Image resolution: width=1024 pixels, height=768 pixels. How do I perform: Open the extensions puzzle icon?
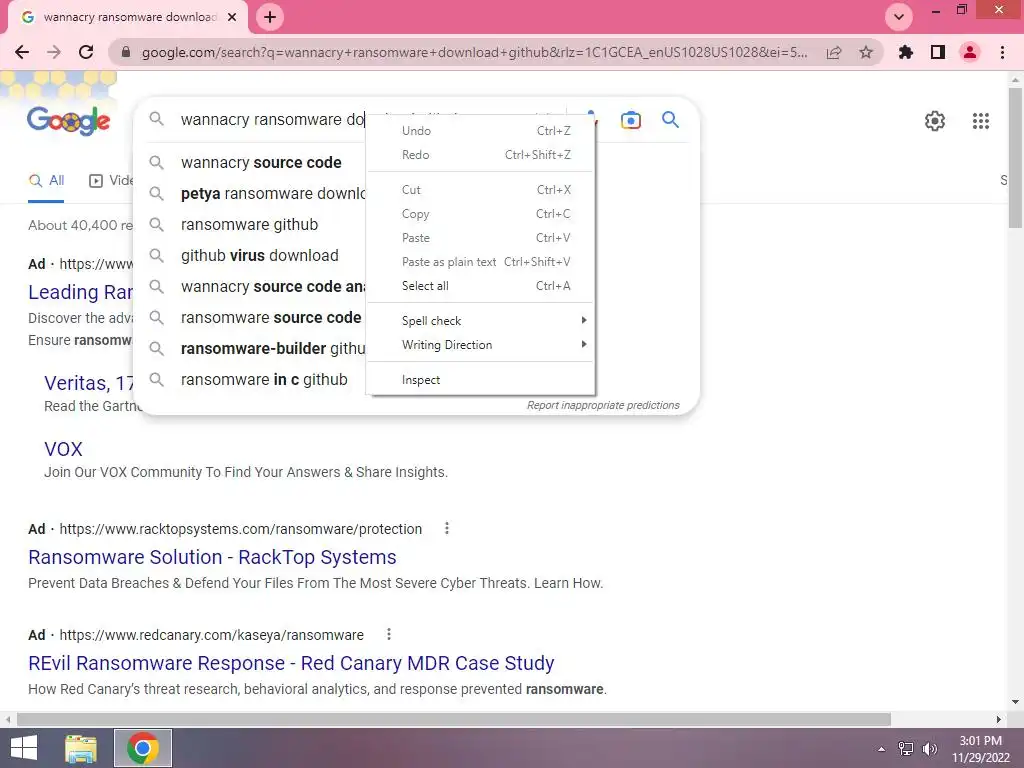point(905,52)
